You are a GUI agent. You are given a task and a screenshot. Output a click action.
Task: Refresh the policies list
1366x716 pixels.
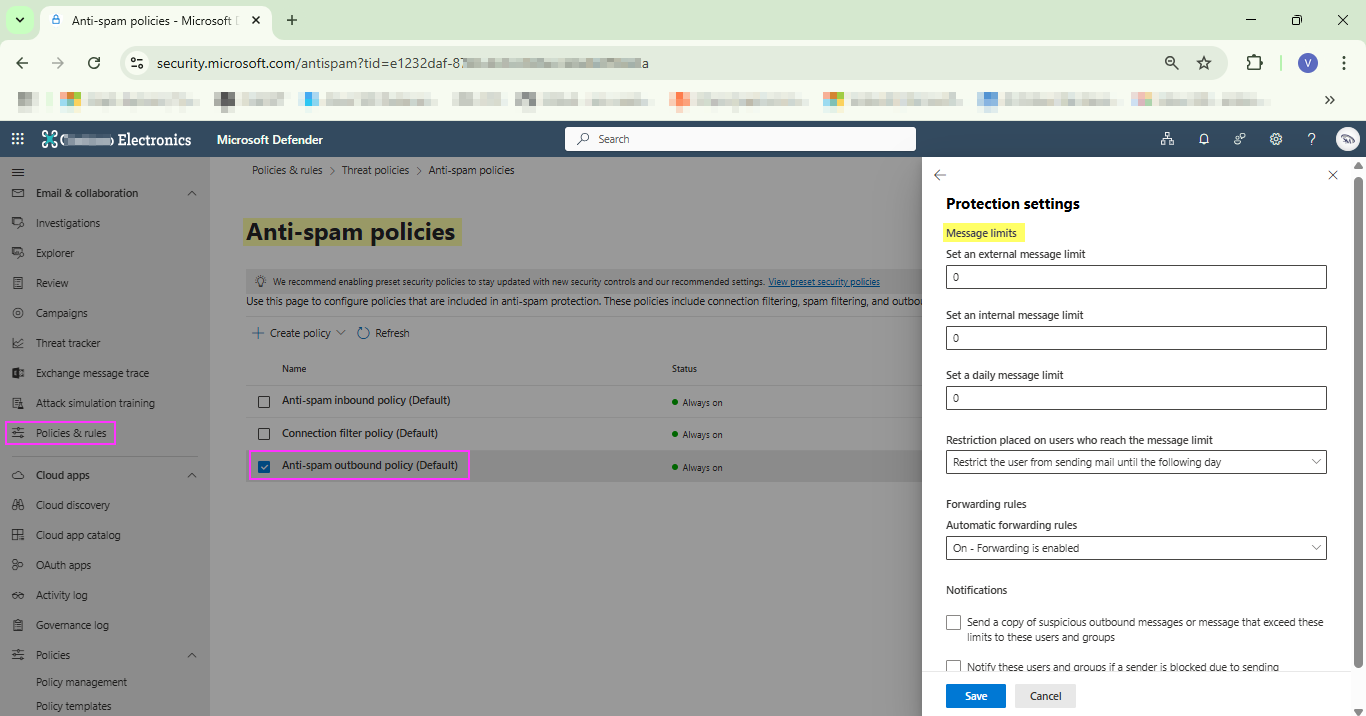coord(383,333)
